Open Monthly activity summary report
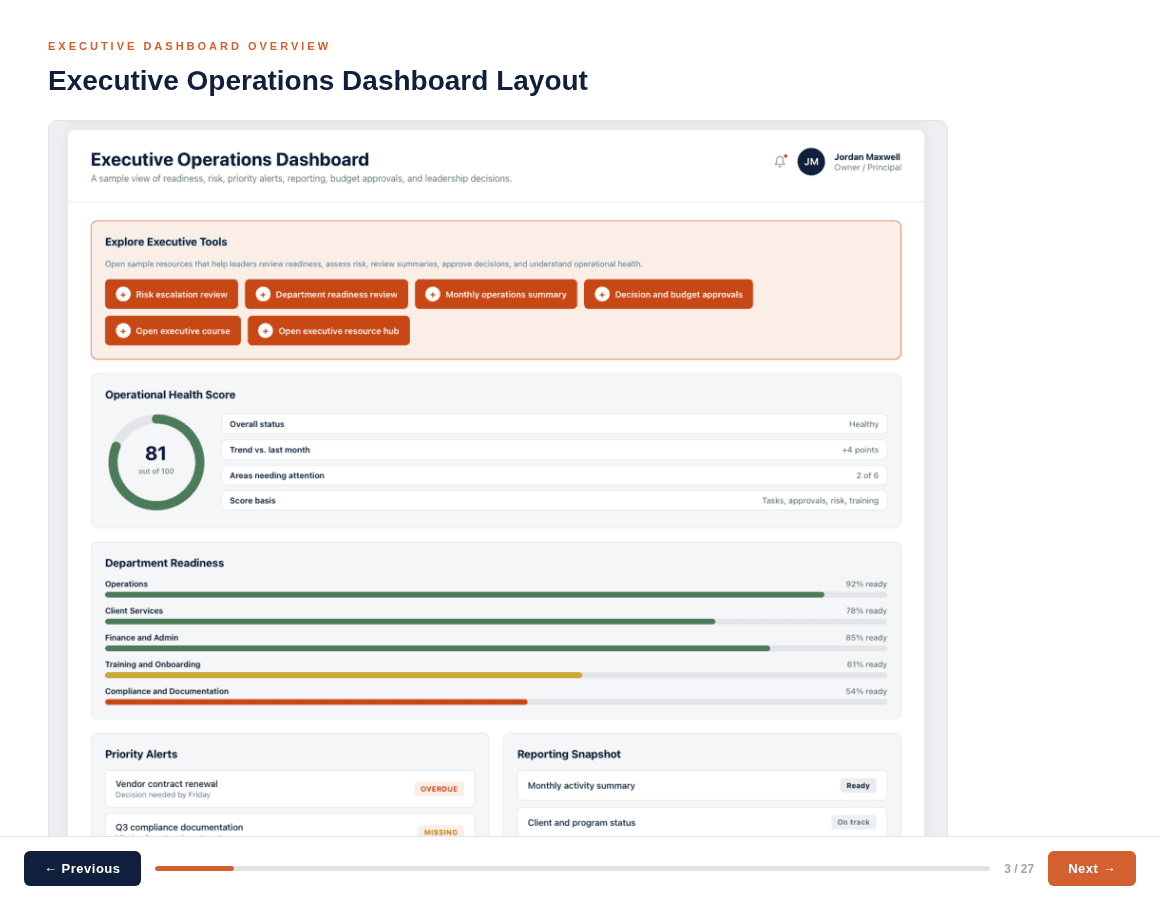Image resolution: width=1160 pixels, height=900 pixels. [x=702, y=785]
